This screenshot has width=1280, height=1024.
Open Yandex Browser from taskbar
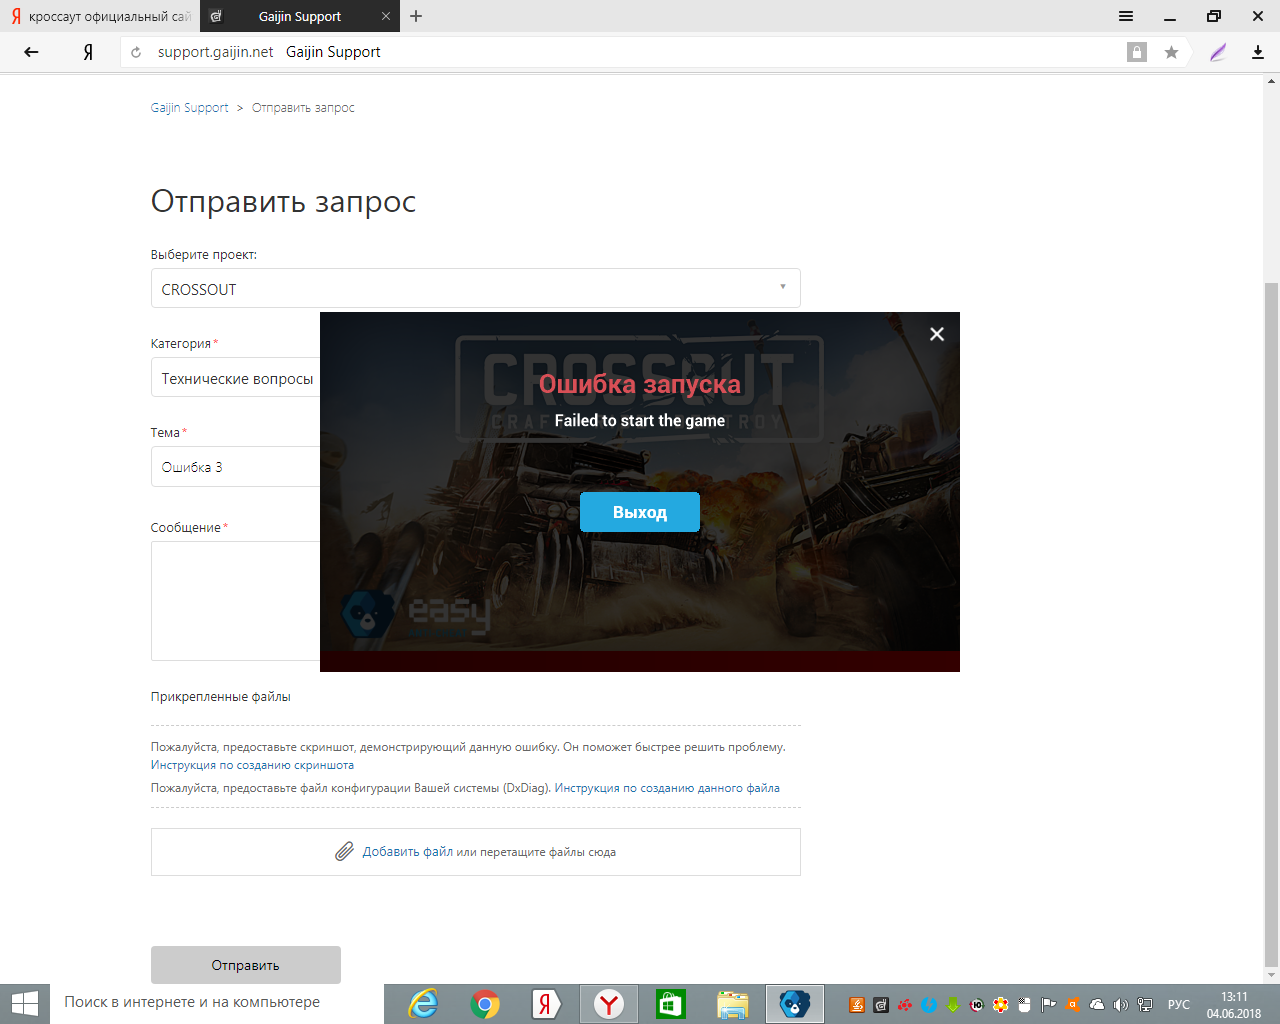pyautogui.click(x=608, y=1004)
